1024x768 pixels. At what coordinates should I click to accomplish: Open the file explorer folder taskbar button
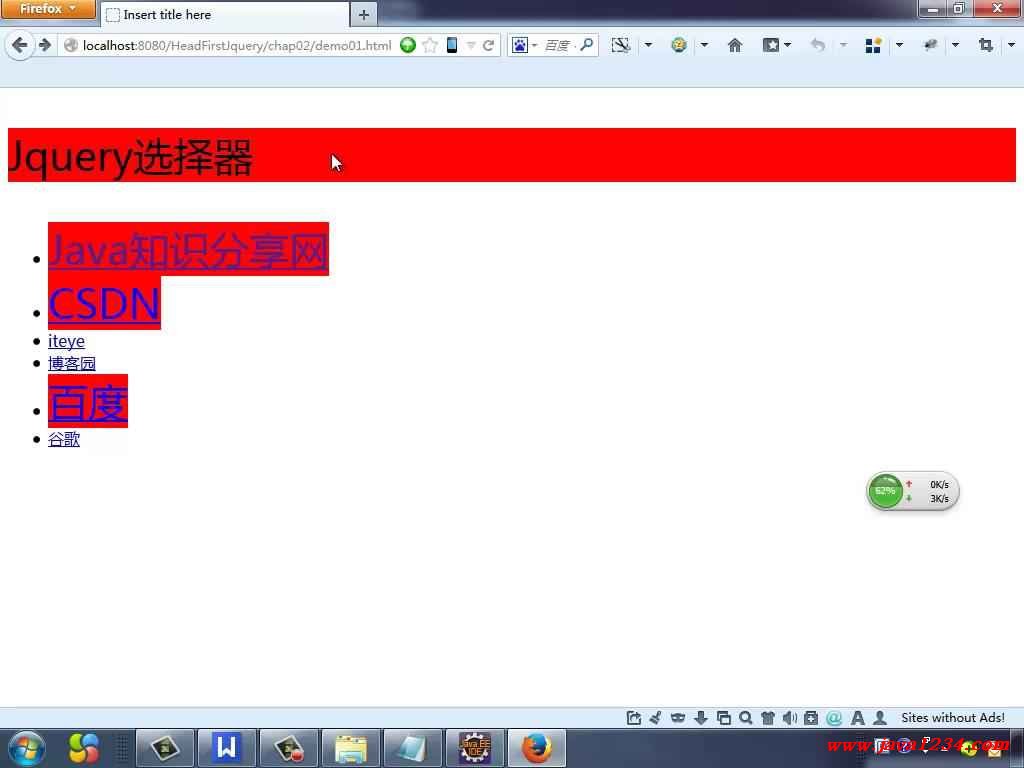click(351, 748)
